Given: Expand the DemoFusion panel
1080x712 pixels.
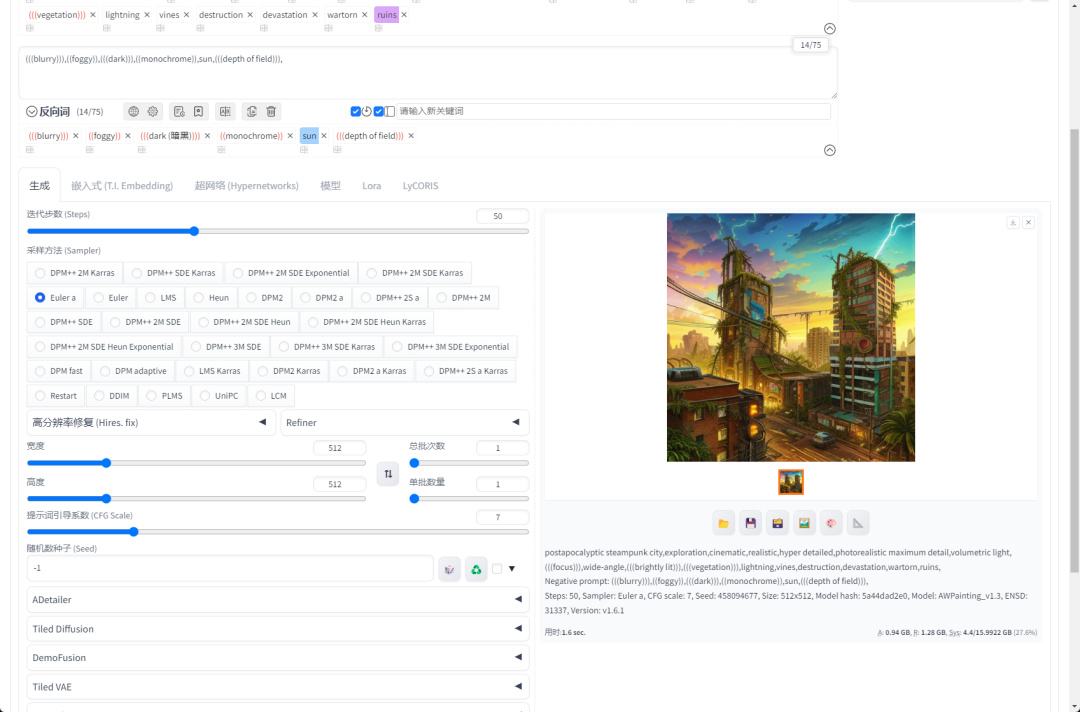Looking at the screenshot, I should click(278, 658).
